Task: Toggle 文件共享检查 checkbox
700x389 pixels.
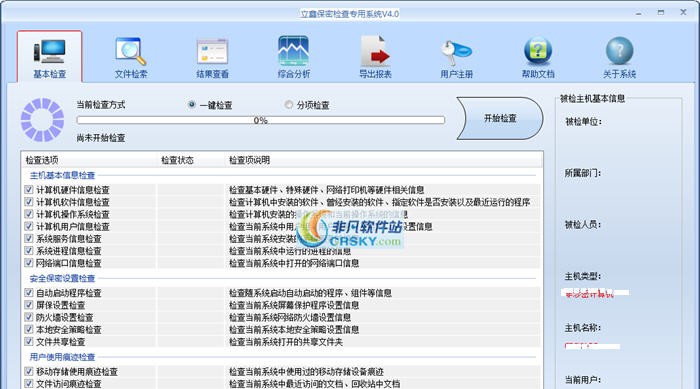Action: point(29,342)
